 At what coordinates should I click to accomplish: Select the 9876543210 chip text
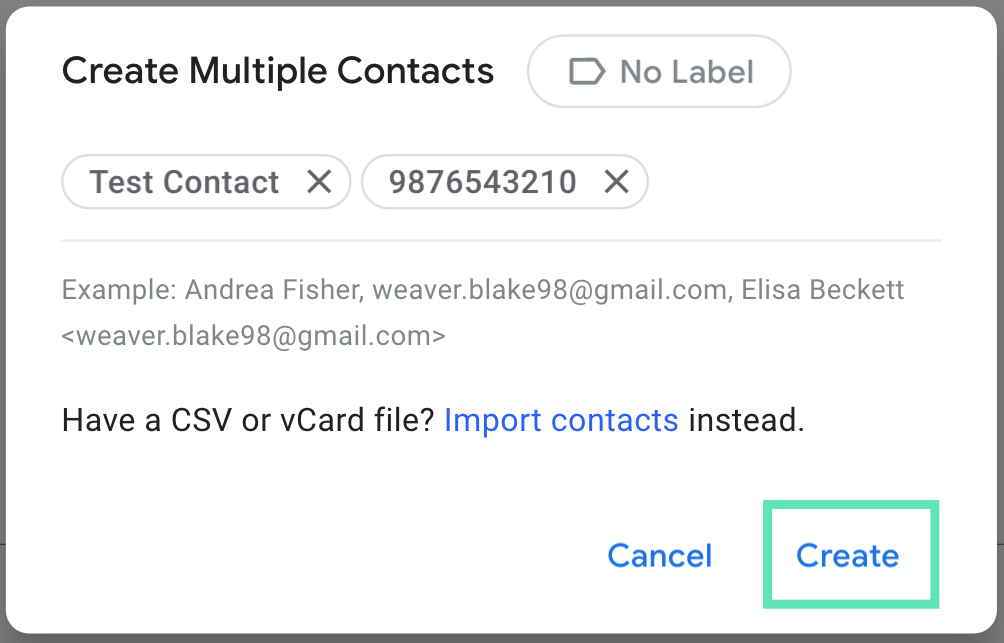tap(482, 182)
